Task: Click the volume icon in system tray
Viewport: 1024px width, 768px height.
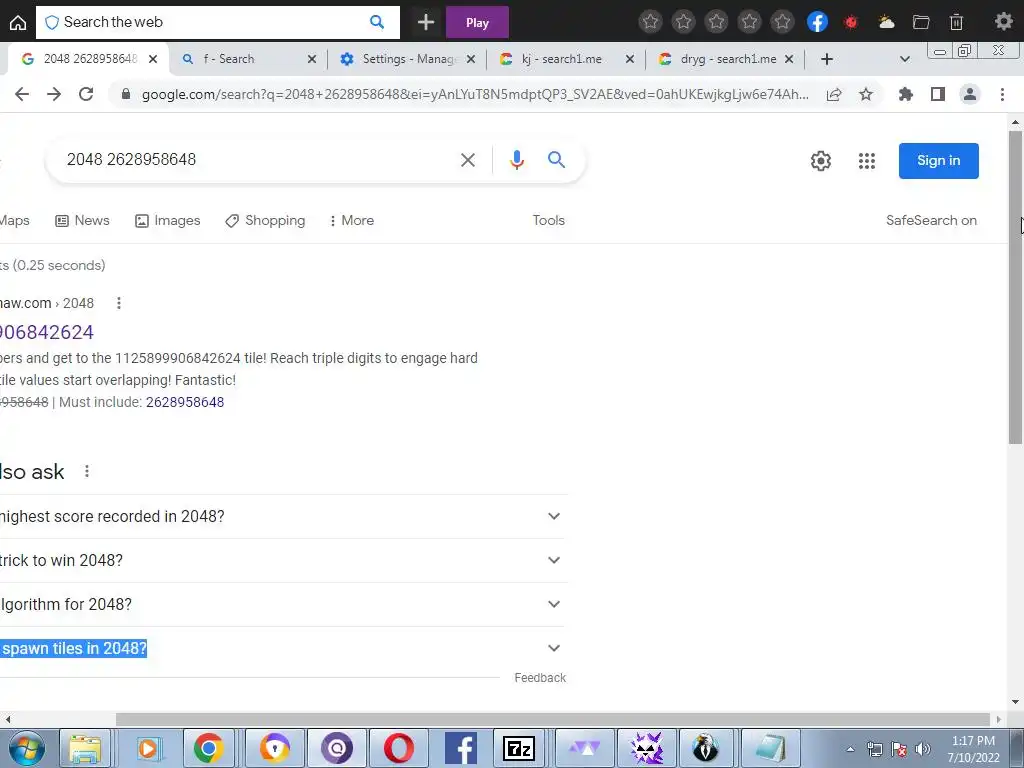Action: pos(922,749)
